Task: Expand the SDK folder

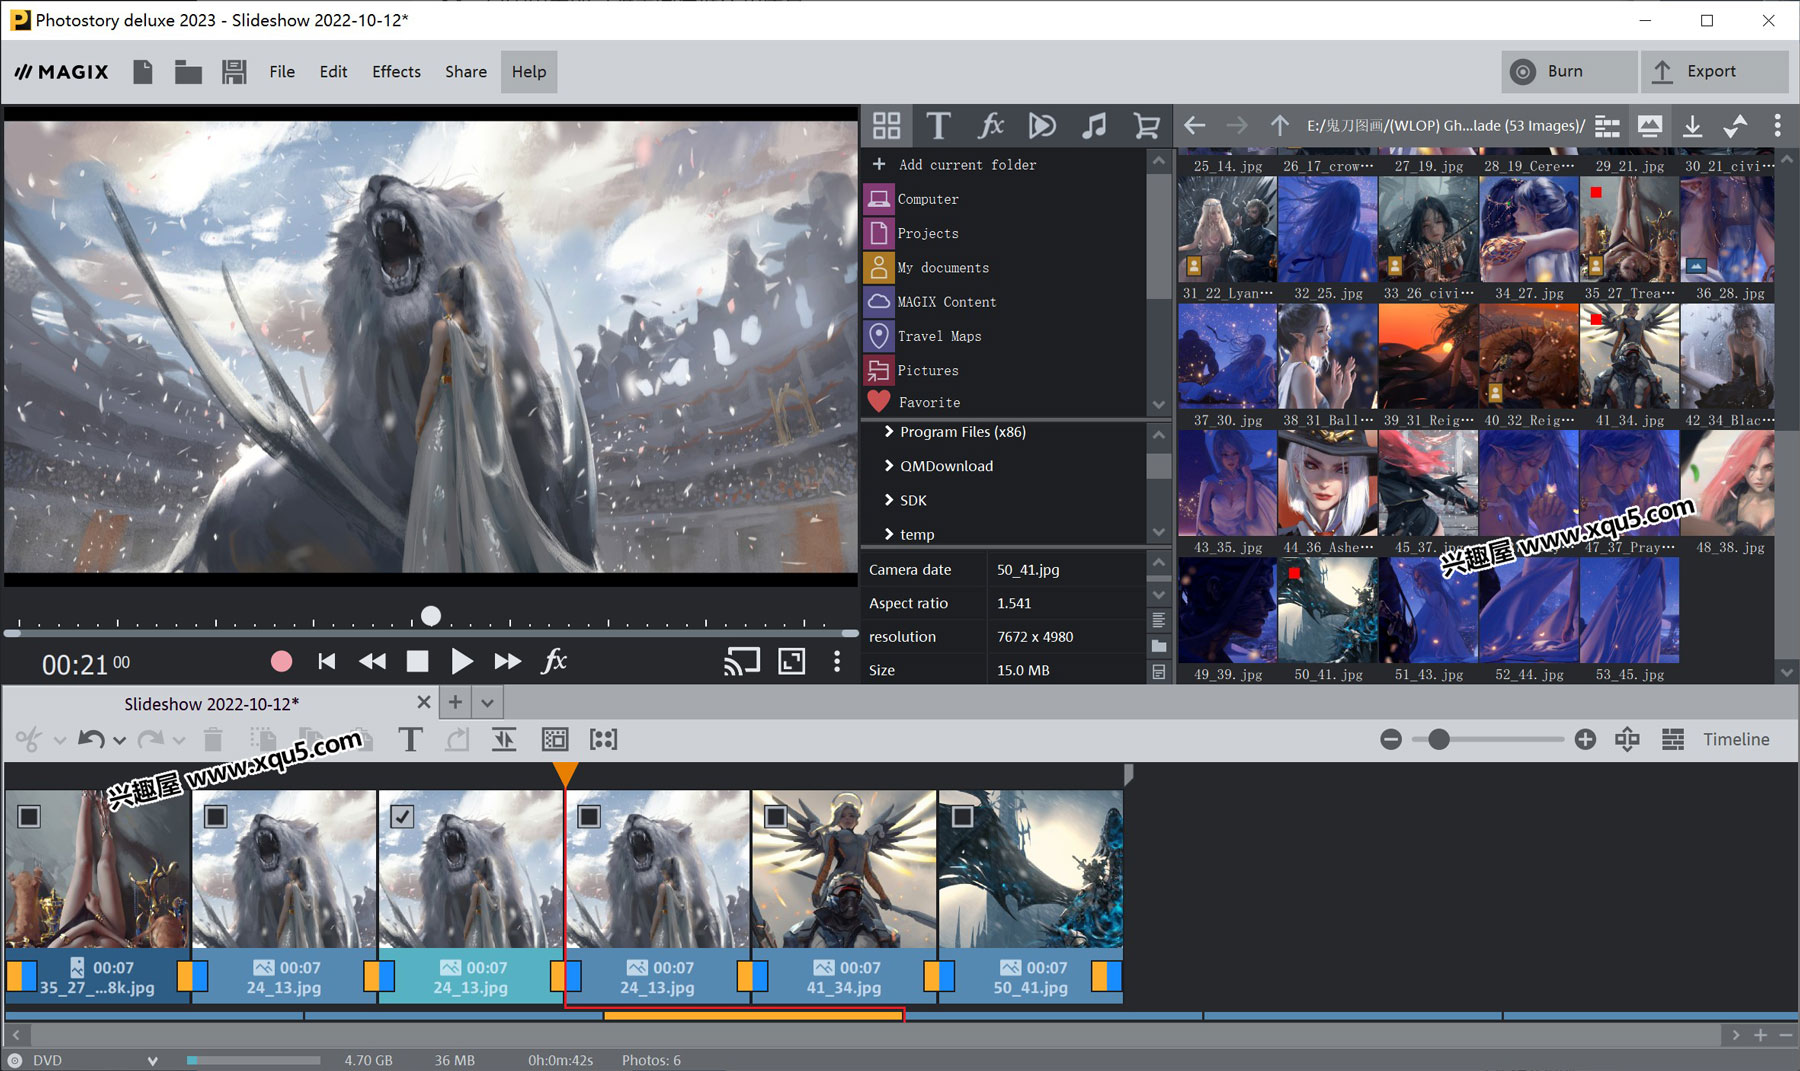Action: 888,500
